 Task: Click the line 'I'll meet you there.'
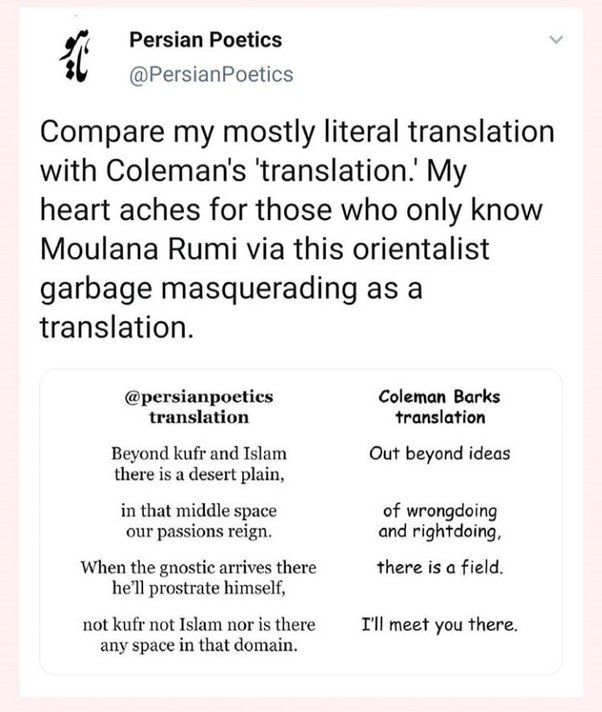[x=439, y=625]
